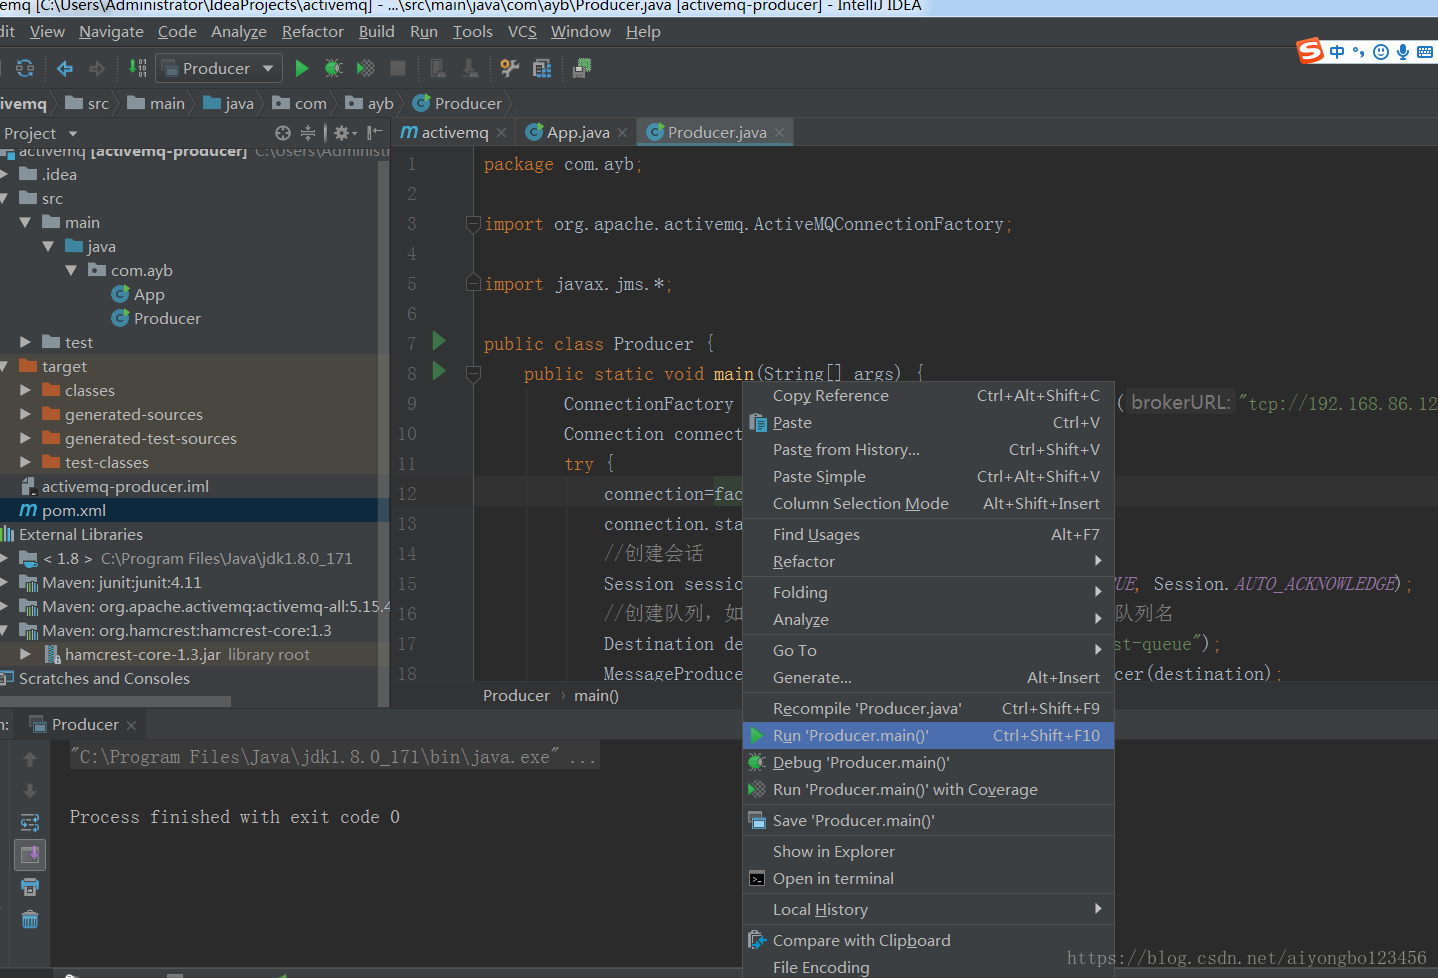
Task: Click the Project tree horizontal scrollbar
Action: point(115,701)
